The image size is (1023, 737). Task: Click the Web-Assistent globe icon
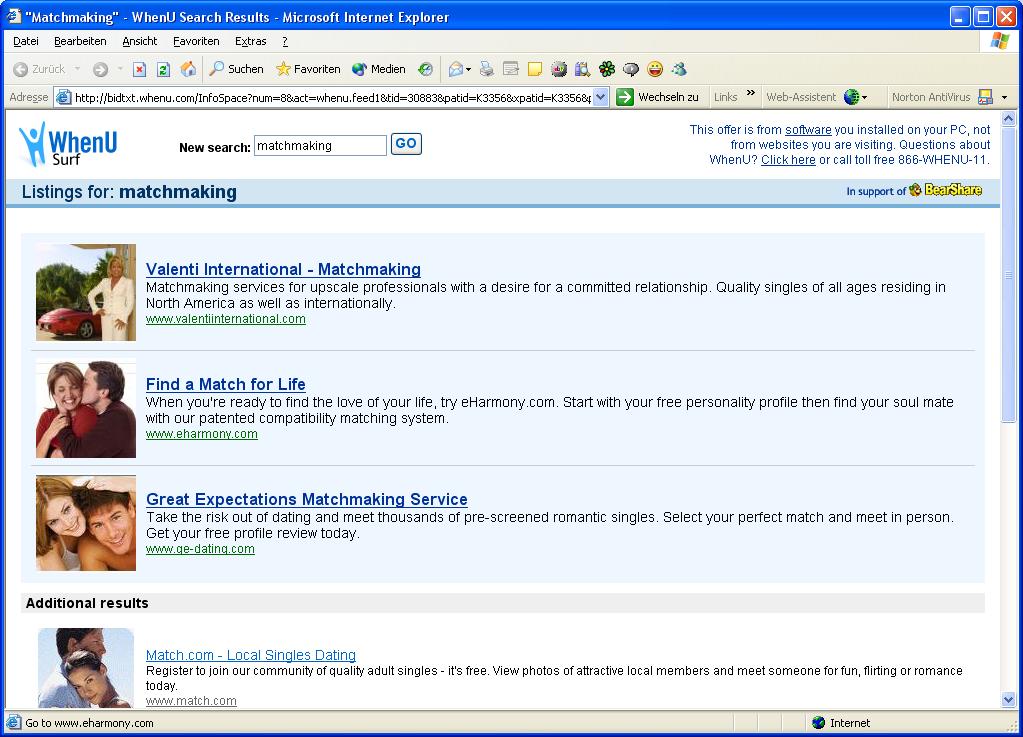click(x=851, y=97)
